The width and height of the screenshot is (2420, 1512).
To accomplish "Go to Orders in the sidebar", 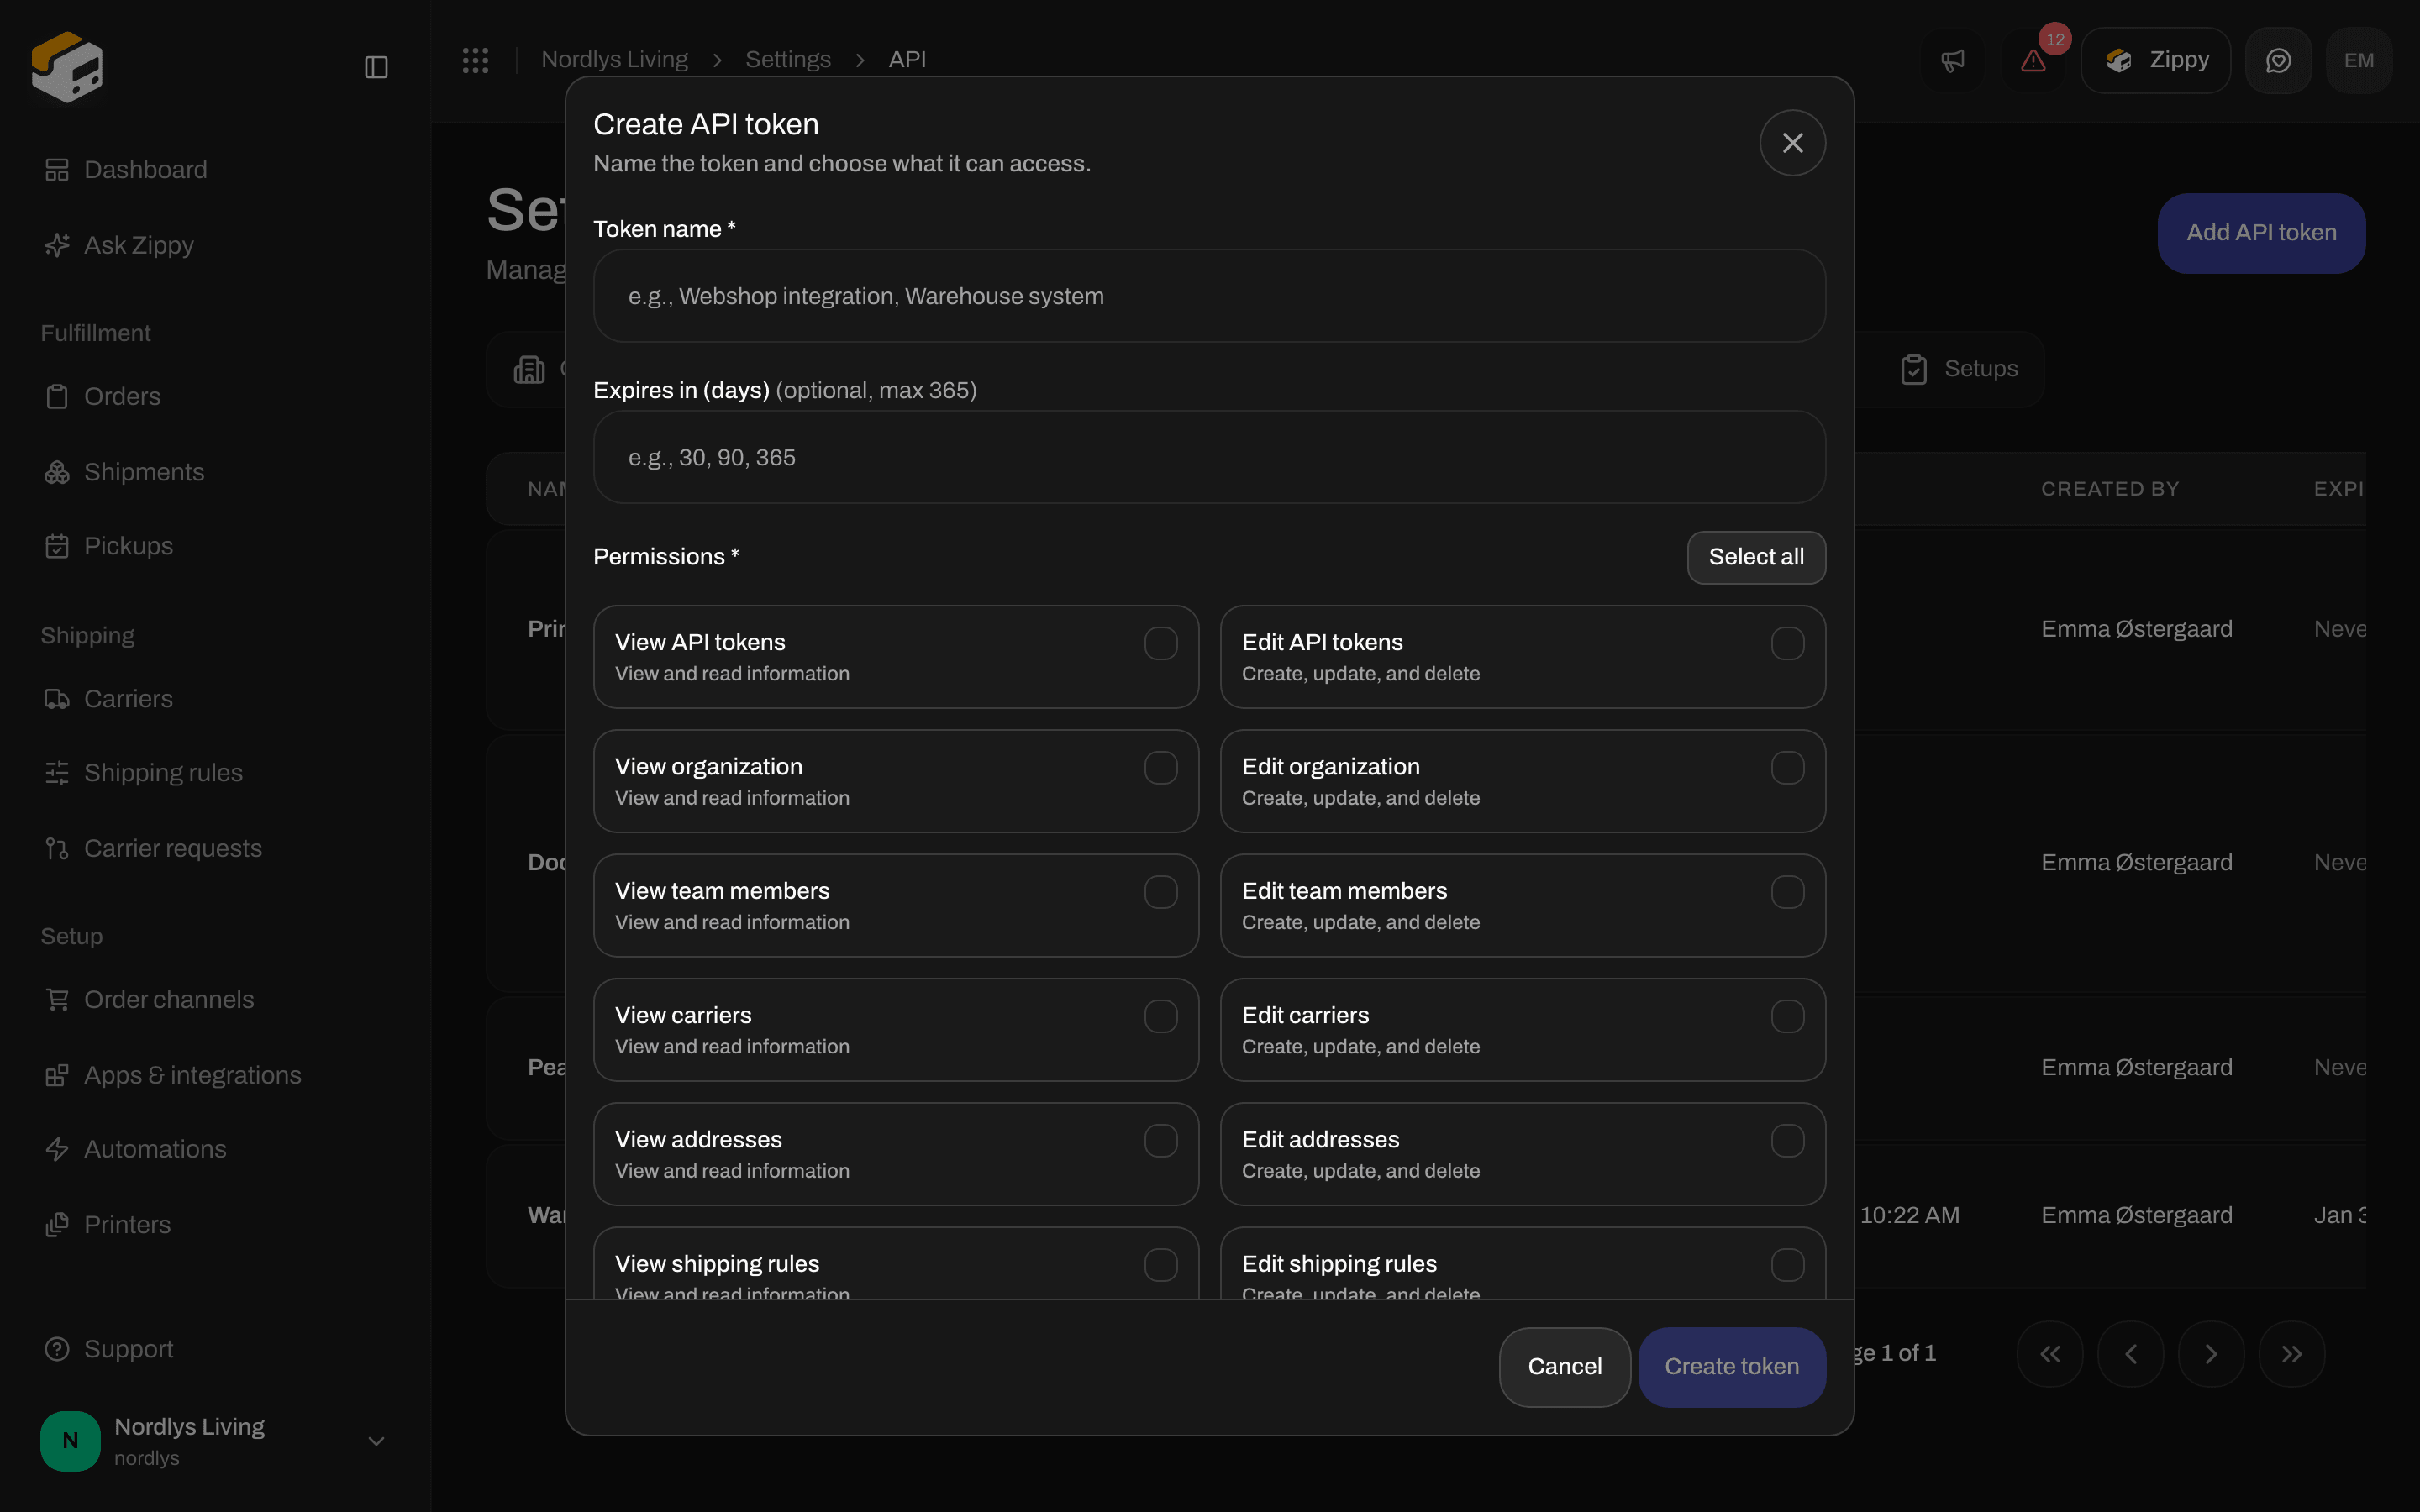I will click(x=215, y=396).
